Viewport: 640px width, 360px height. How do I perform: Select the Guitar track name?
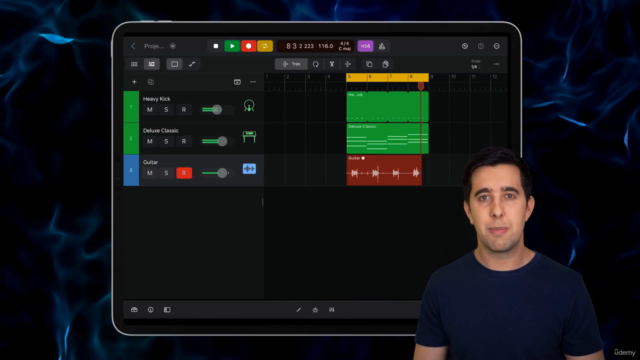point(150,162)
